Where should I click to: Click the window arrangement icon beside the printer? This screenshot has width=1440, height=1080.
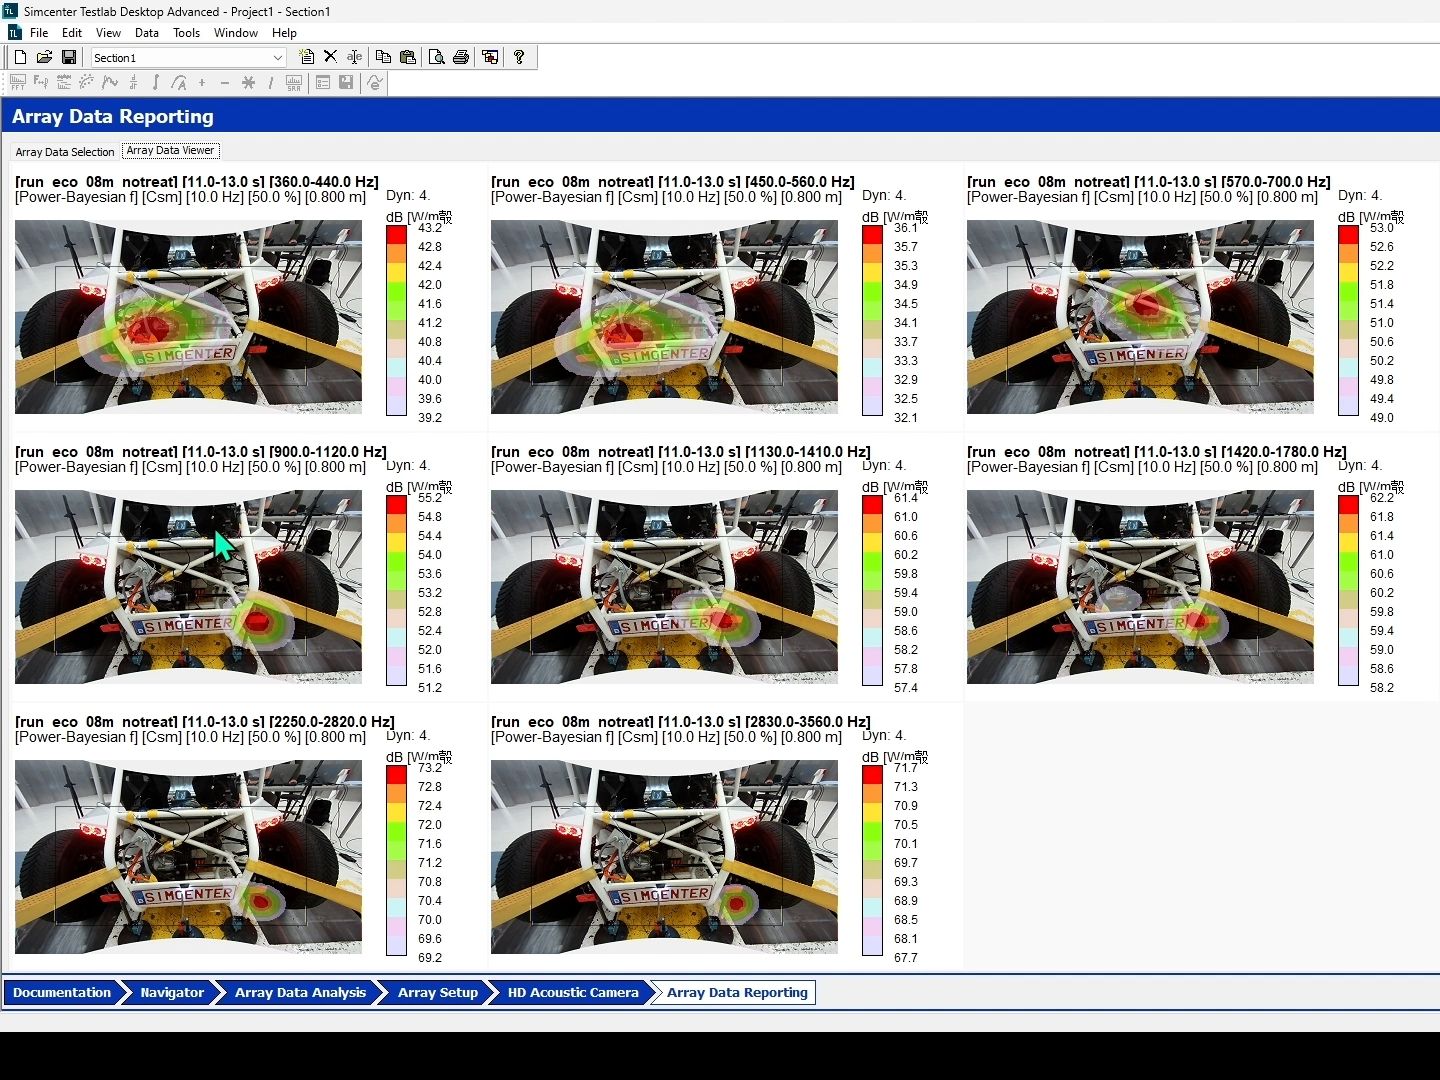tap(490, 58)
